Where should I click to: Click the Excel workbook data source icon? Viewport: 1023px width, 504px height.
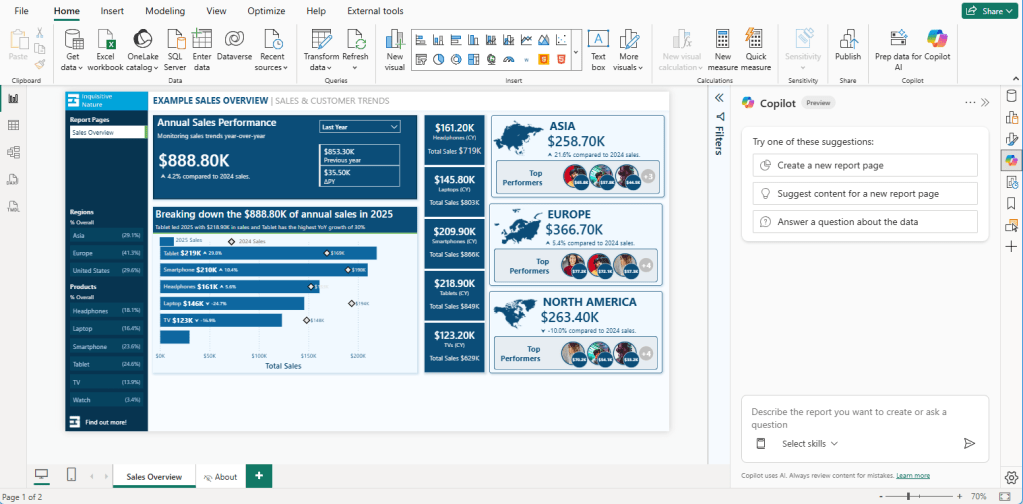105,39
